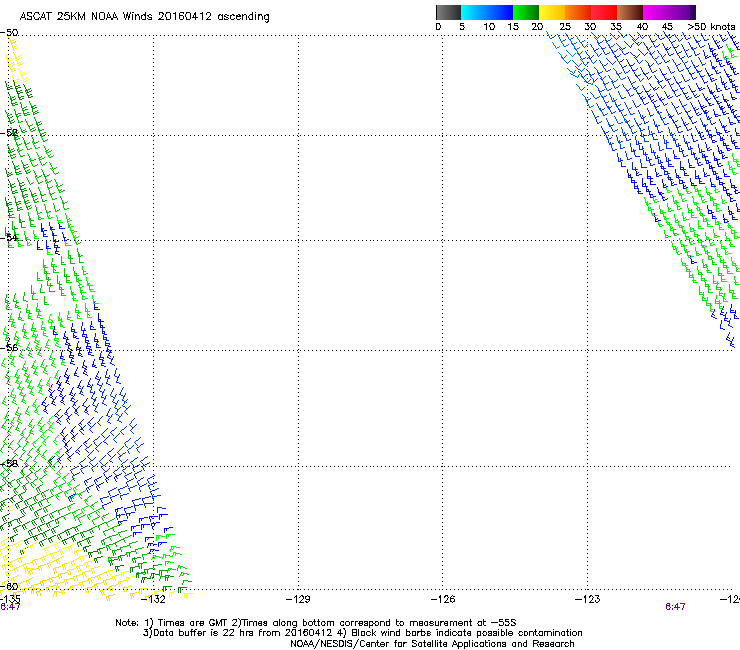The width and height of the screenshot is (740, 650).
Task: Click the chart title "ASCAT 25KM NOAA Winds 20160412 ascending"
Action: coord(144,17)
